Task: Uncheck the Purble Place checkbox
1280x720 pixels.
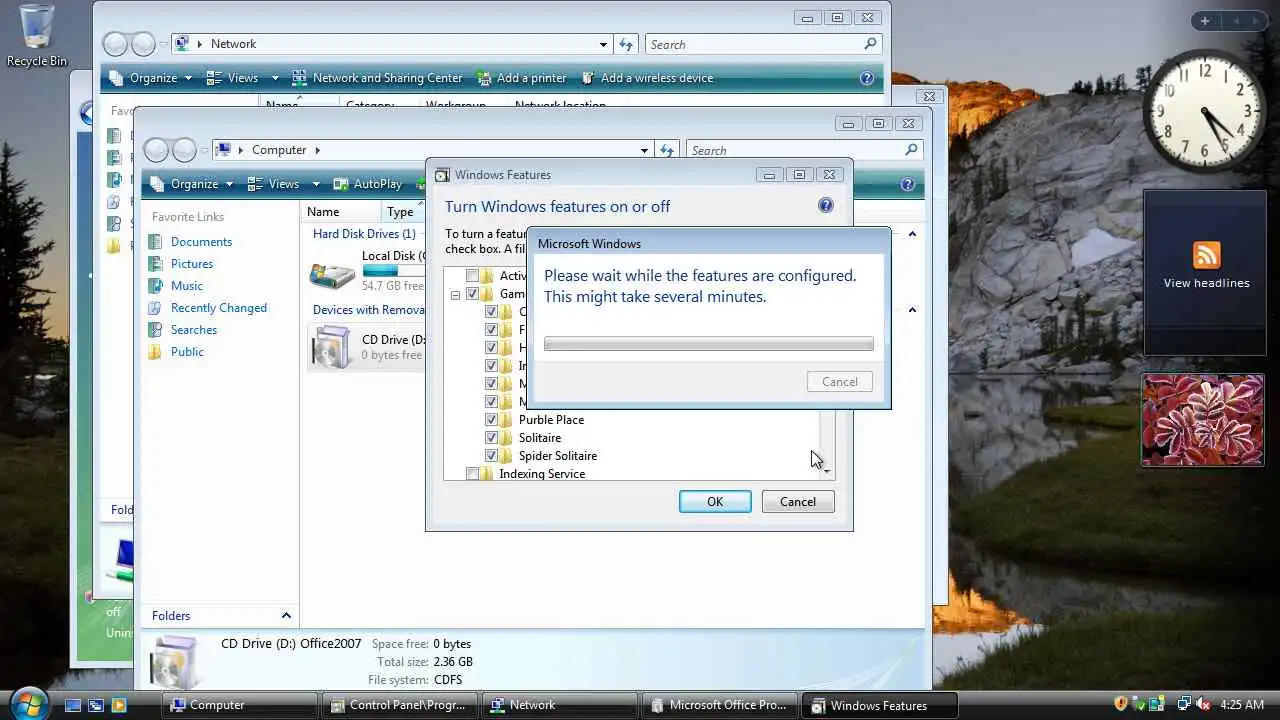Action: [x=491, y=420]
